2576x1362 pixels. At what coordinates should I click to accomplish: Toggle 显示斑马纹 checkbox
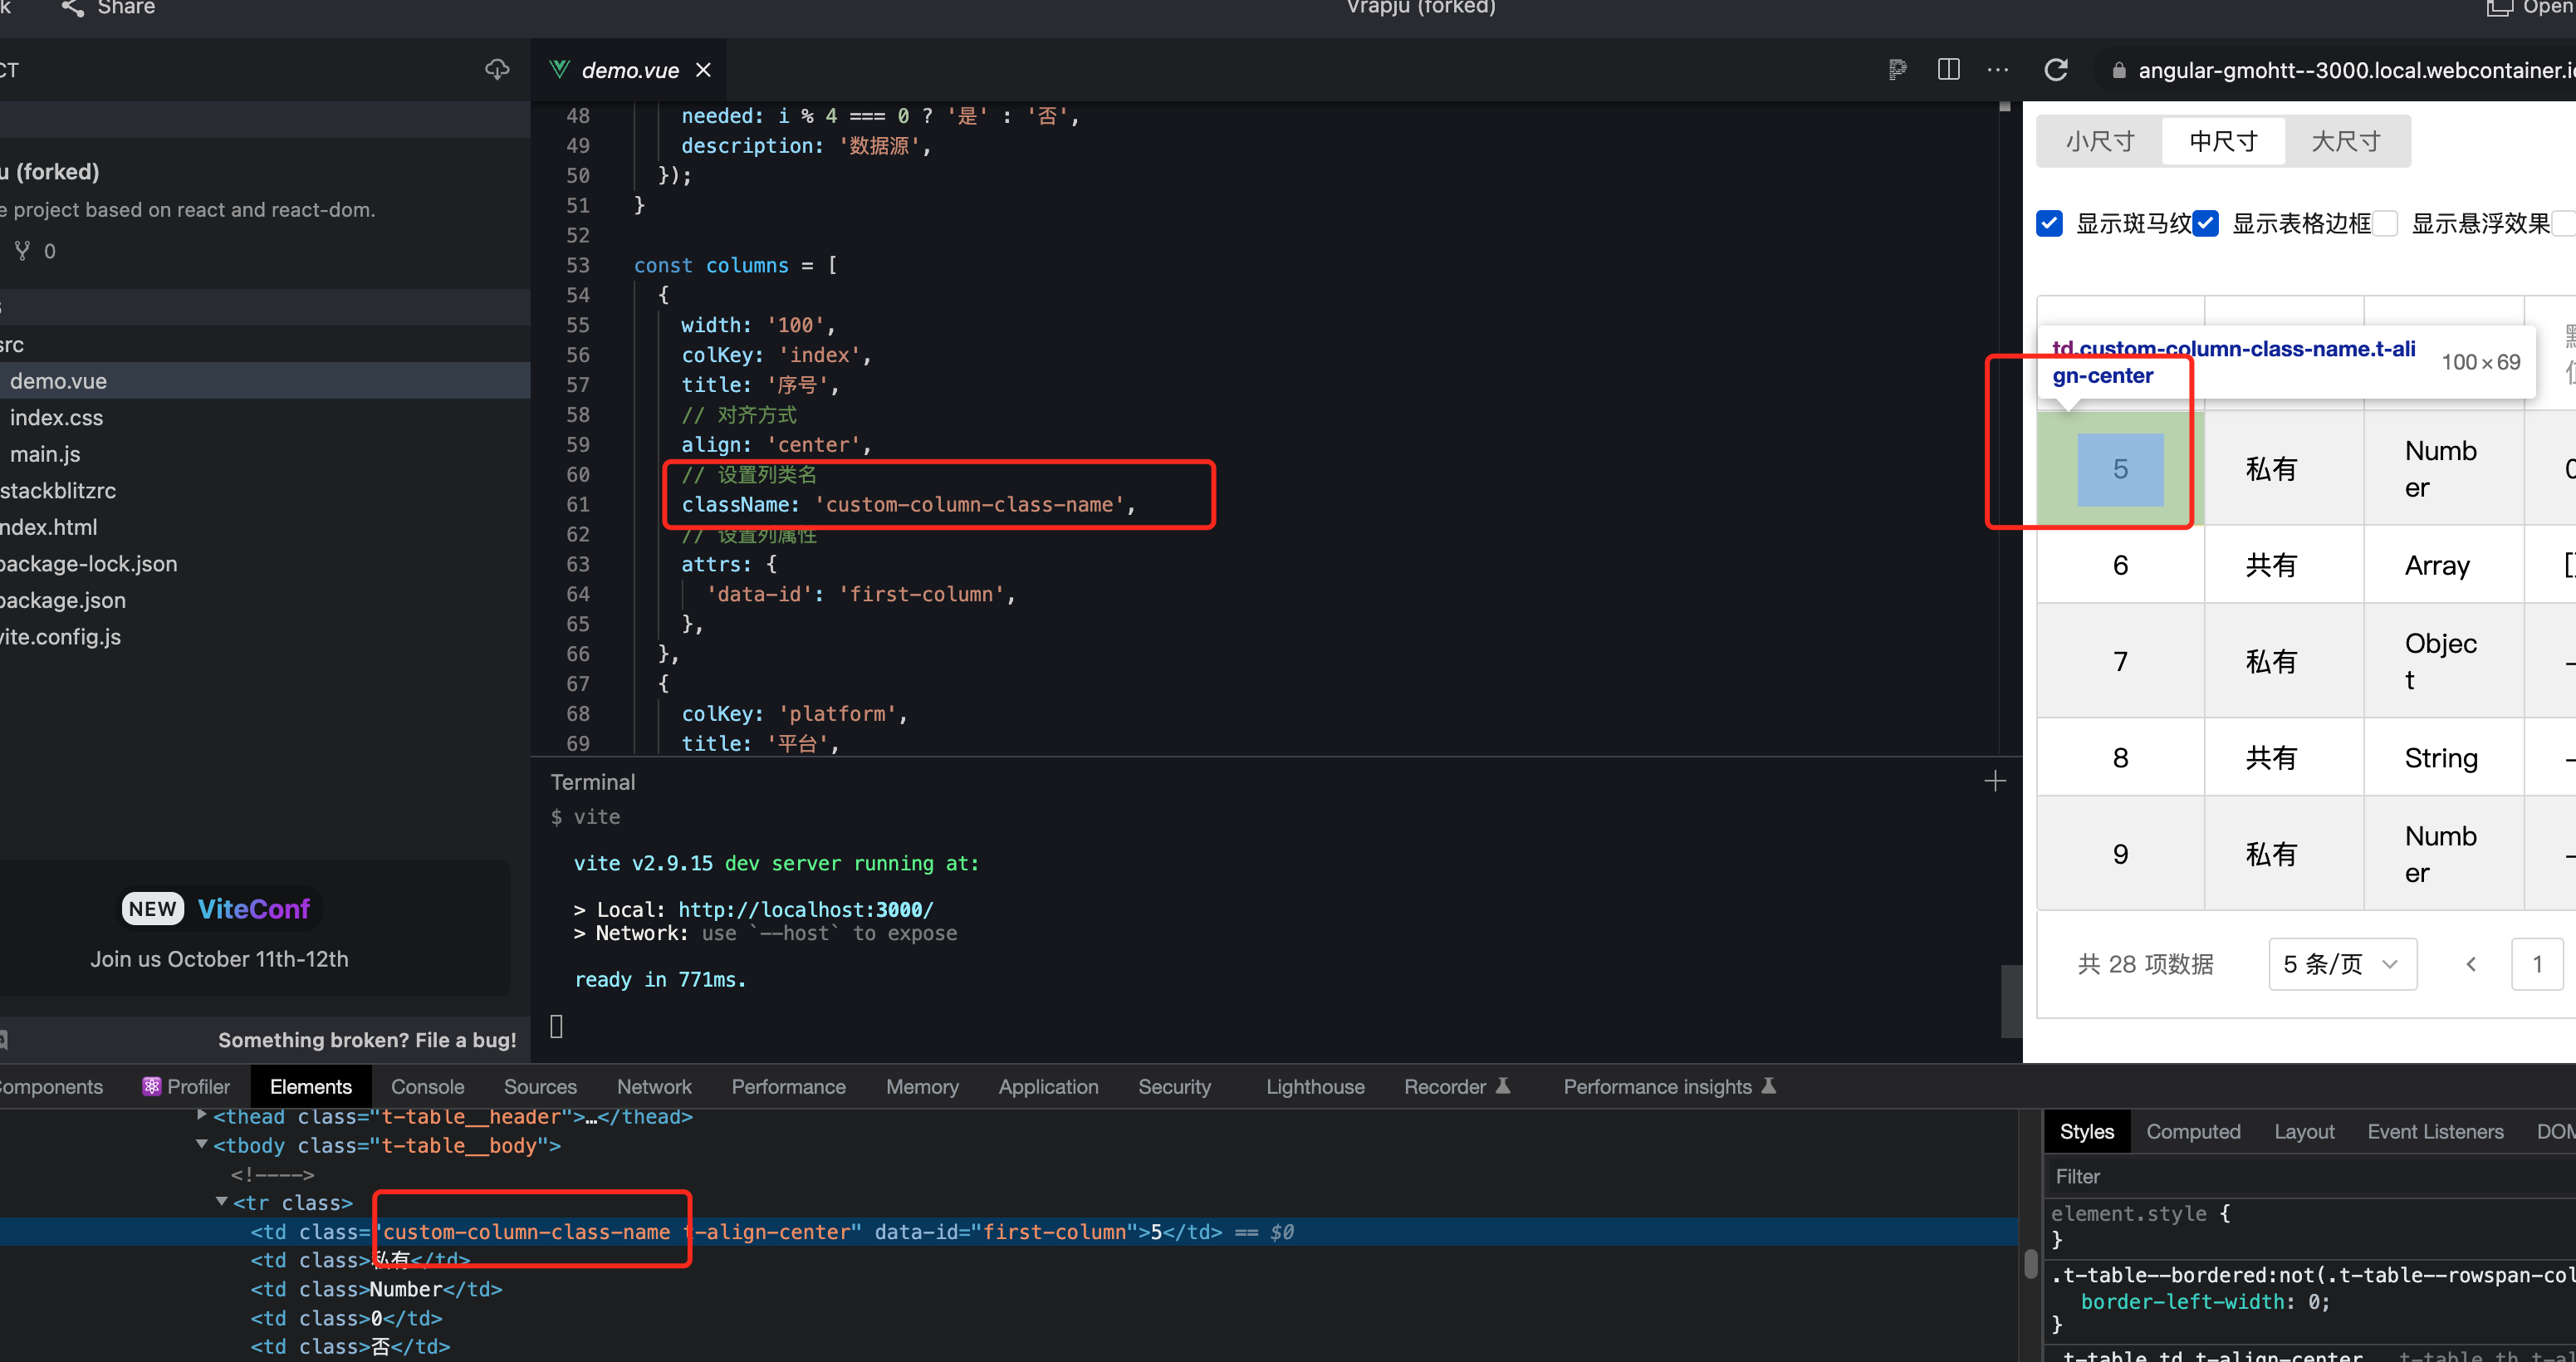point(2049,223)
